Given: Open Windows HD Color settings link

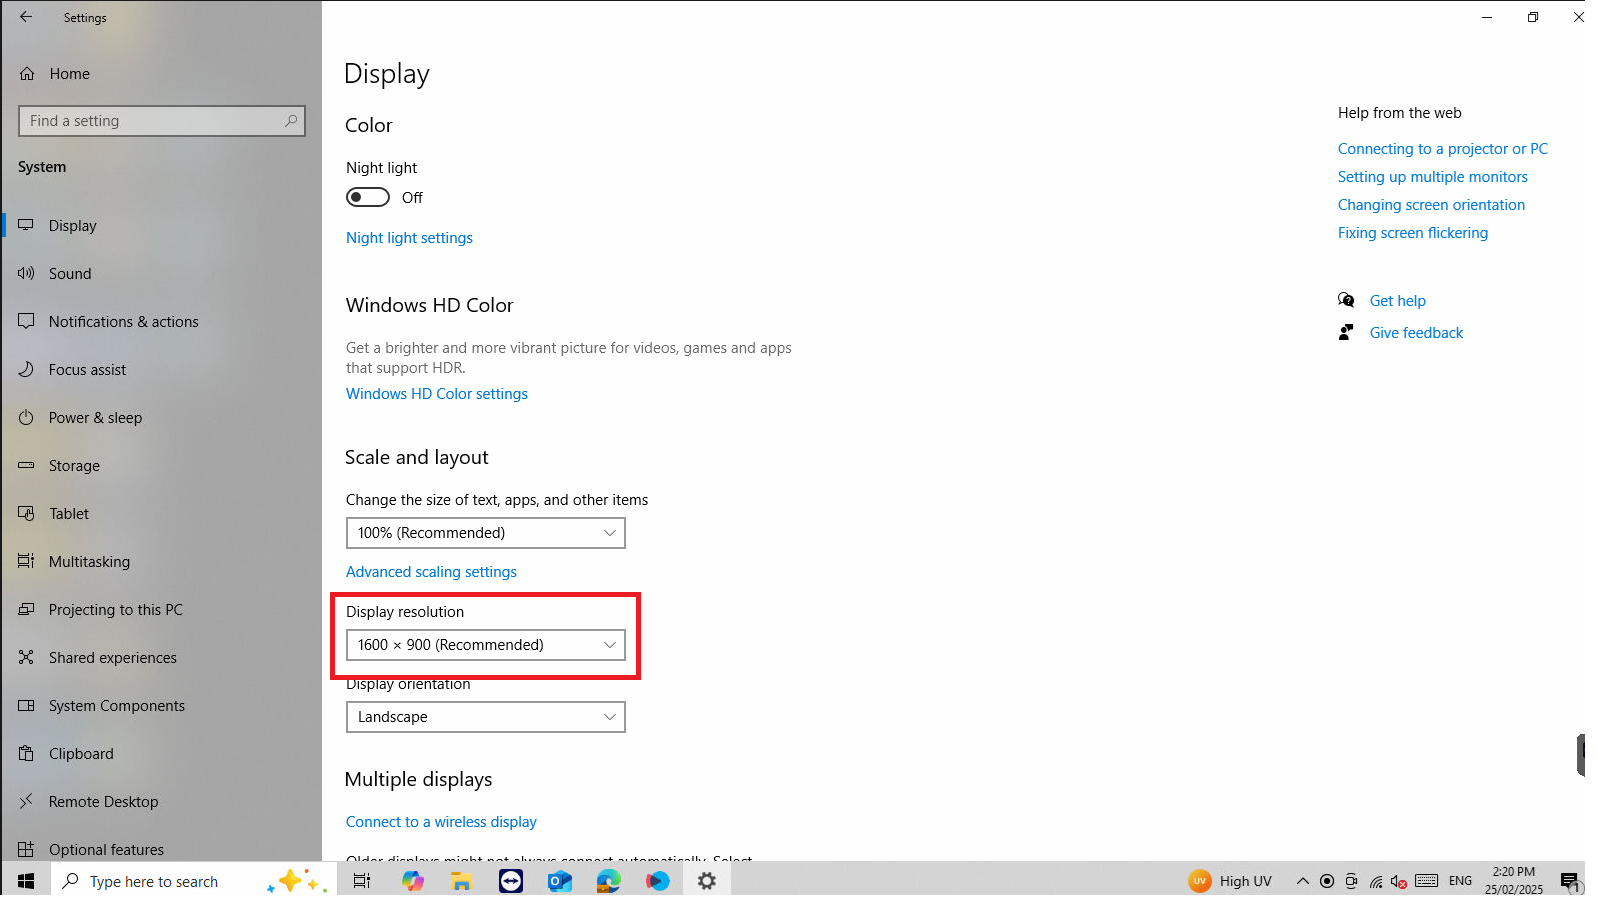Looking at the screenshot, I should coord(437,394).
